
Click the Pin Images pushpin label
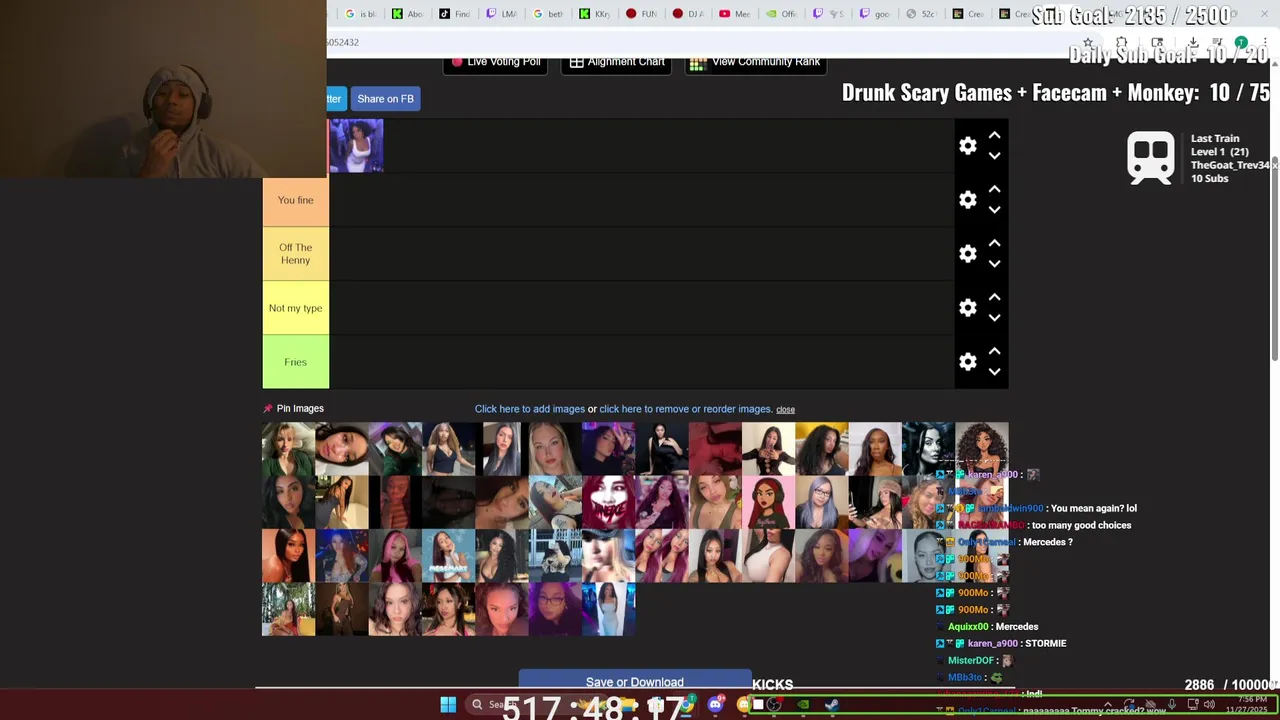(293, 408)
